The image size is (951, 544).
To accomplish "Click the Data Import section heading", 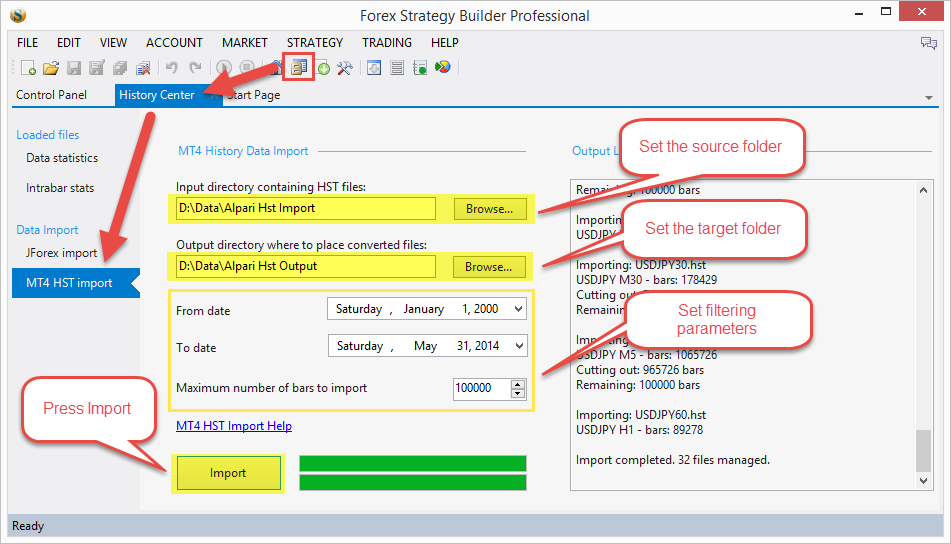I will (47, 230).
